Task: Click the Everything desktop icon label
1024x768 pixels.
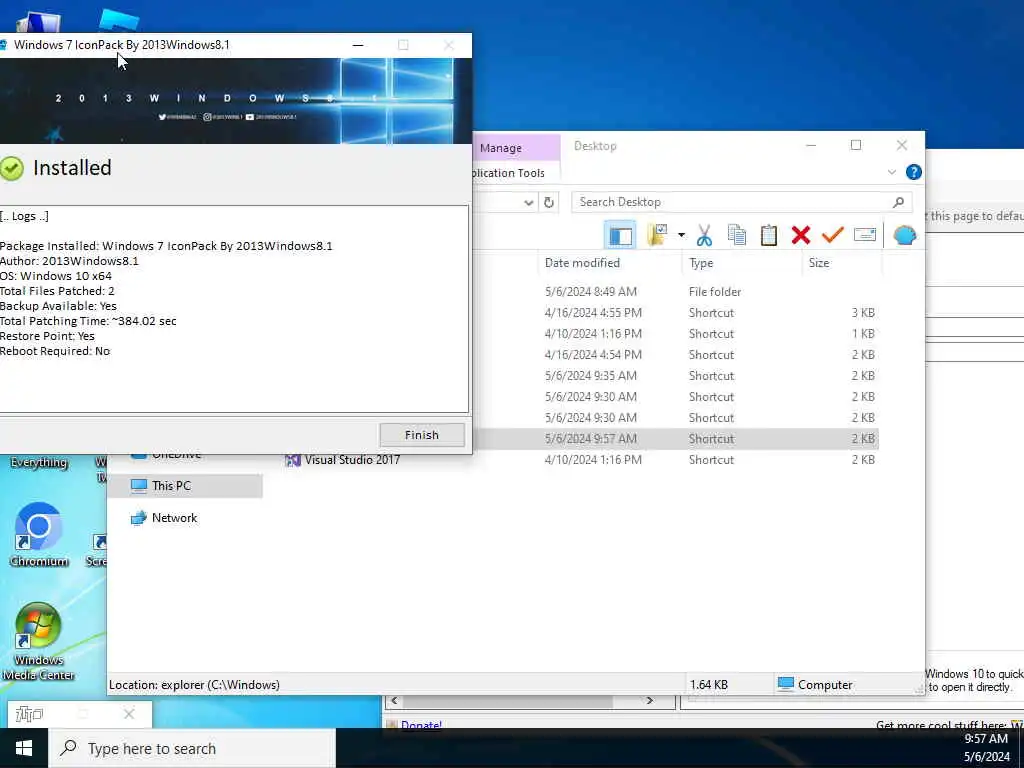Action: click(x=39, y=462)
